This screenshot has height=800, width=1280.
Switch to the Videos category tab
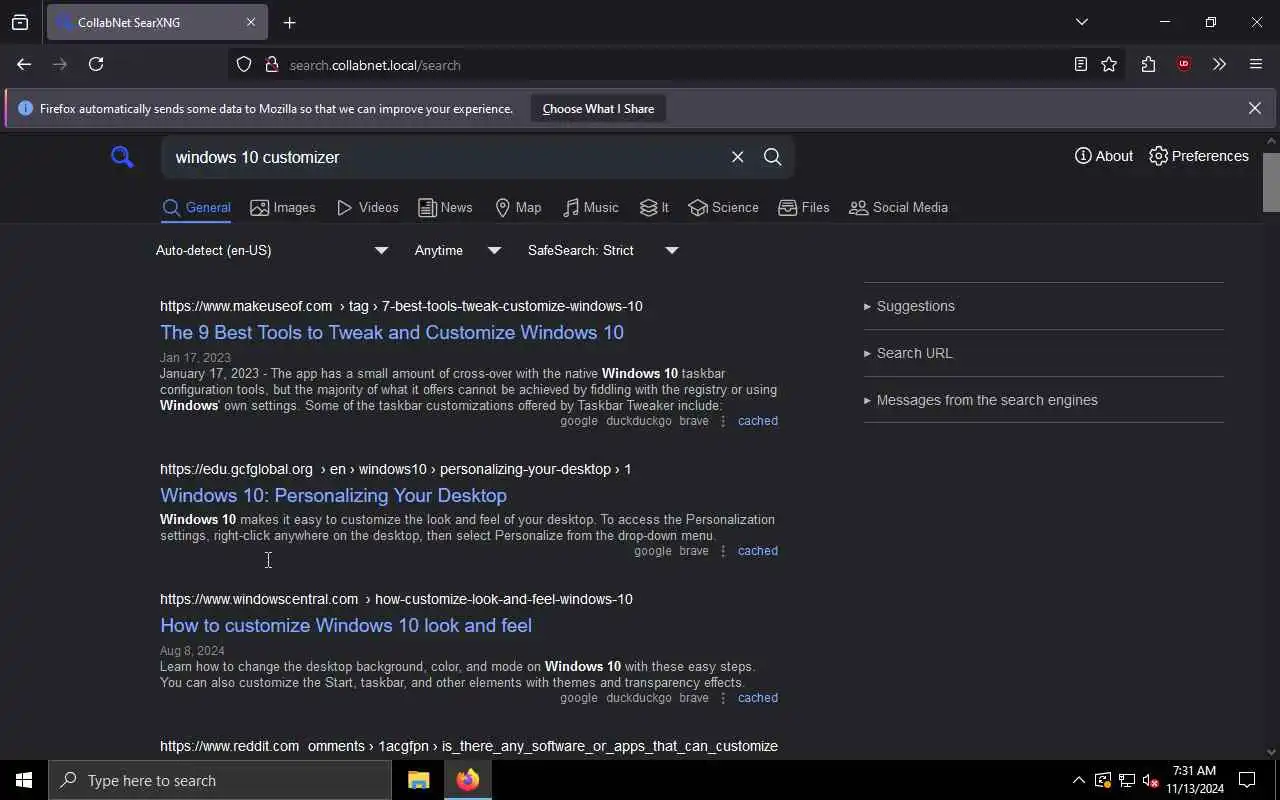[x=368, y=207]
